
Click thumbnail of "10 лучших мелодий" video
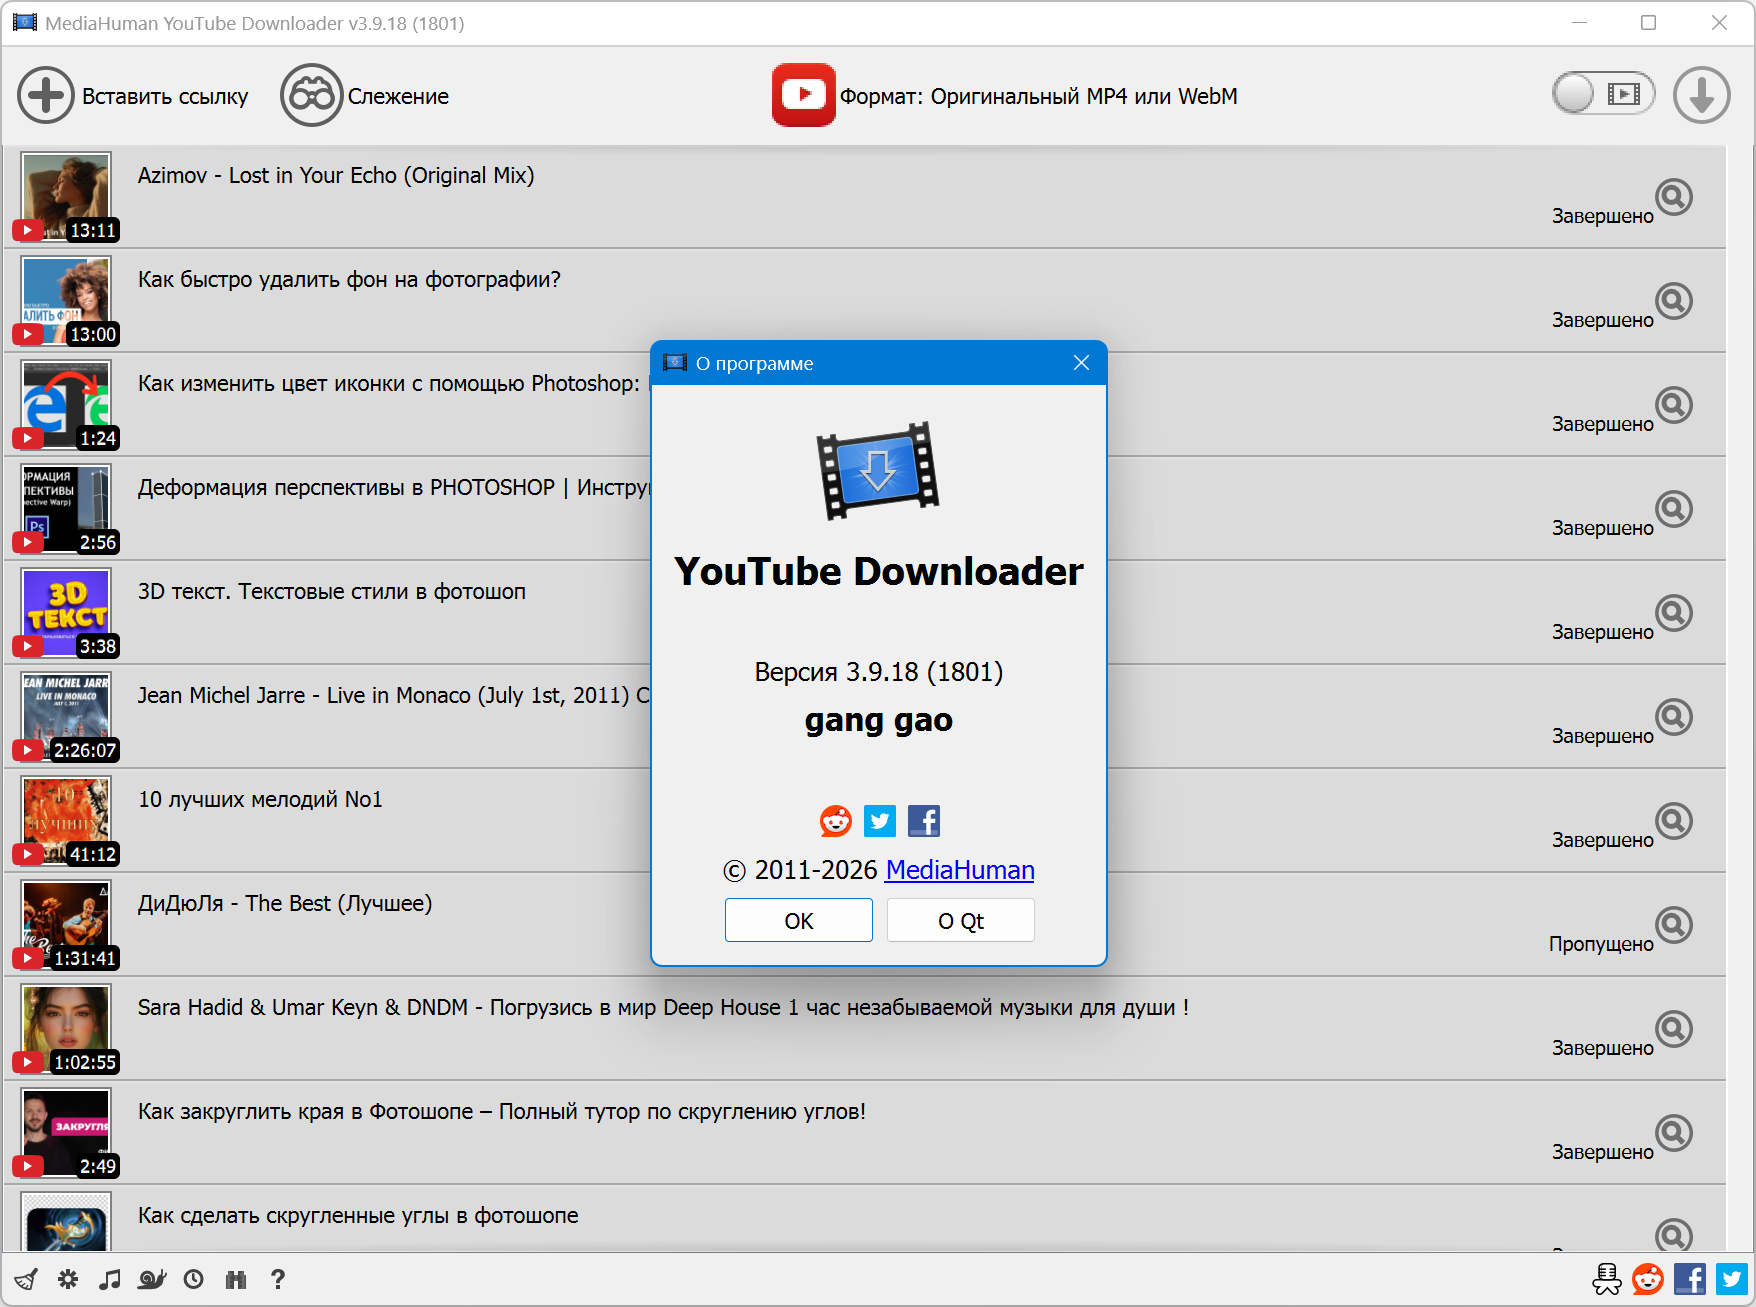point(66,821)
